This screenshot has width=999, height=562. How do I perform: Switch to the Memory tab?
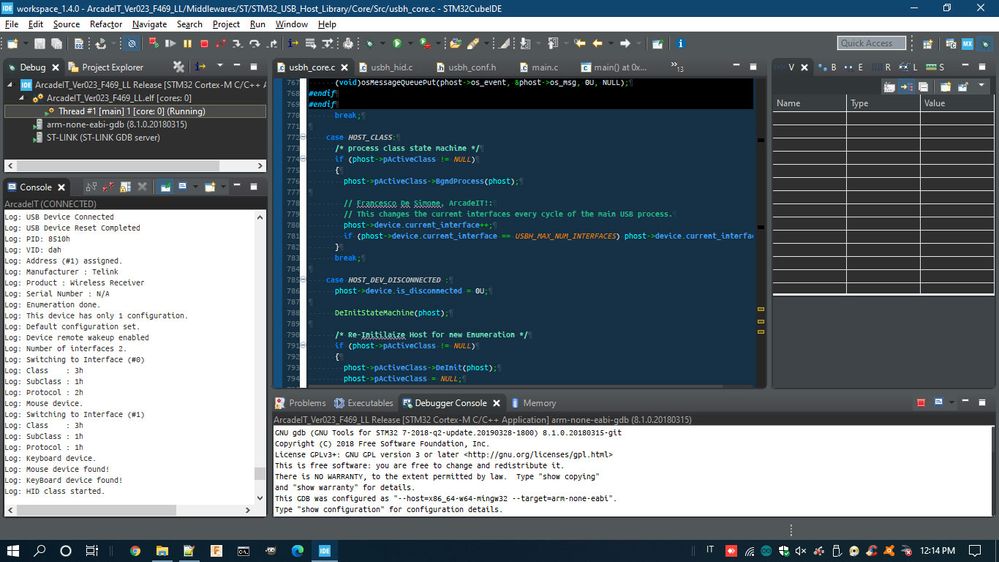[x=533, y=403]
